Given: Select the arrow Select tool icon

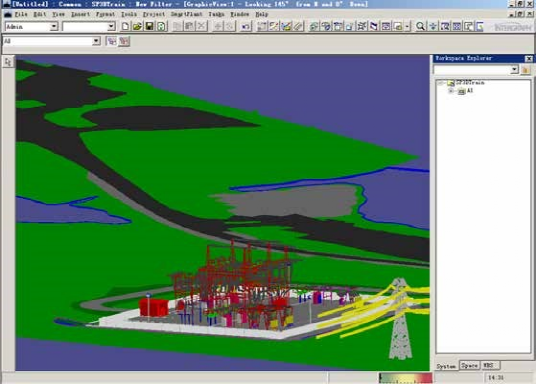Looking at the screenshot, I should tap(8, 62).
